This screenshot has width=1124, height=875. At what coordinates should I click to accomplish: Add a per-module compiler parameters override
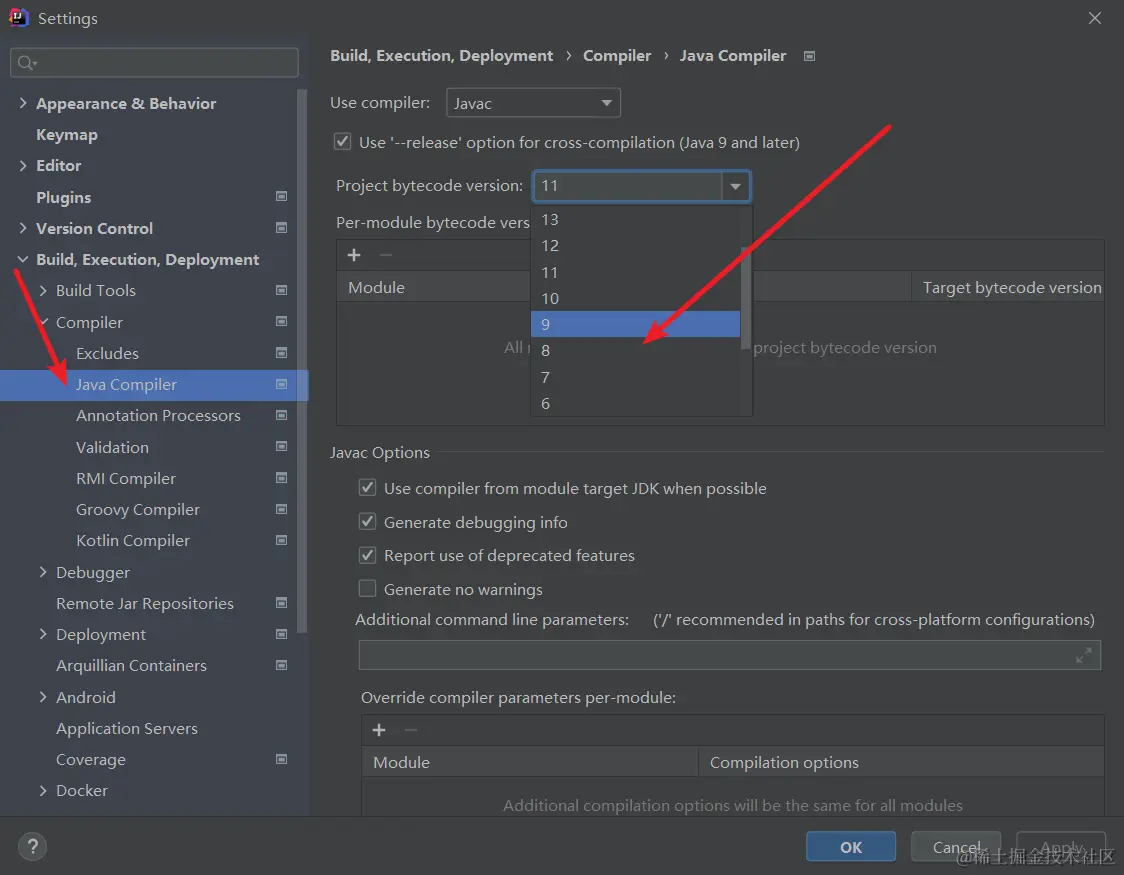(x=379, y=730)
